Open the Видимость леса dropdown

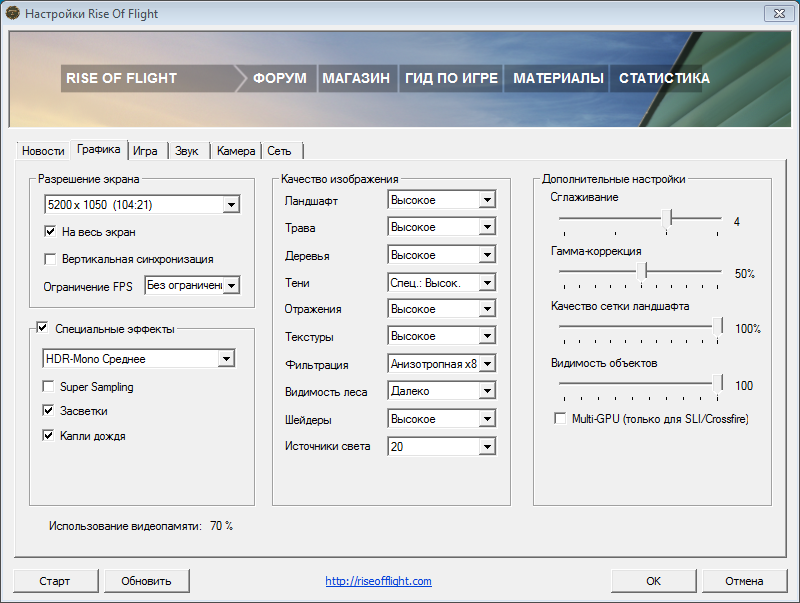click(442, 391)
